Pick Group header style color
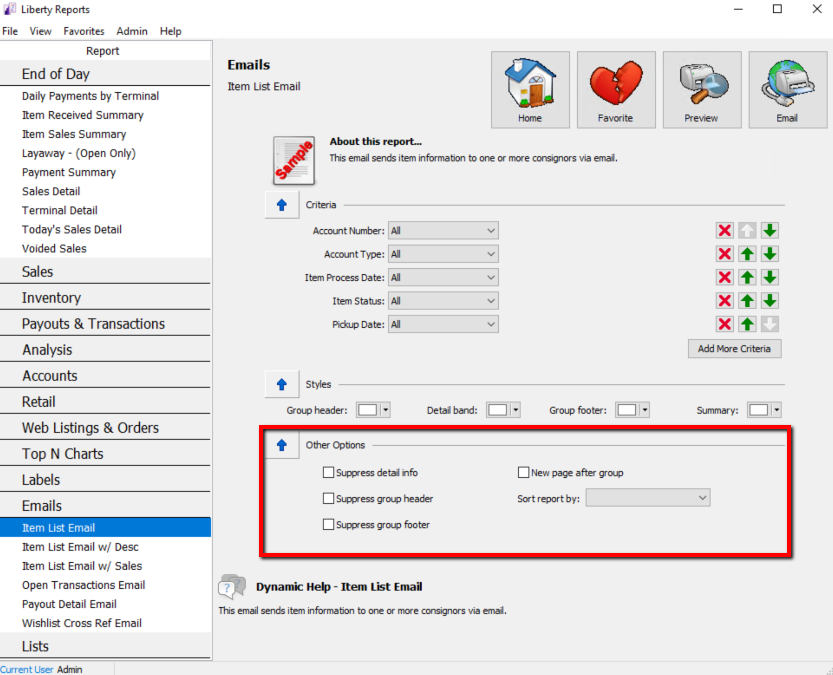This screenshot has height=675, width=833. 373,410
